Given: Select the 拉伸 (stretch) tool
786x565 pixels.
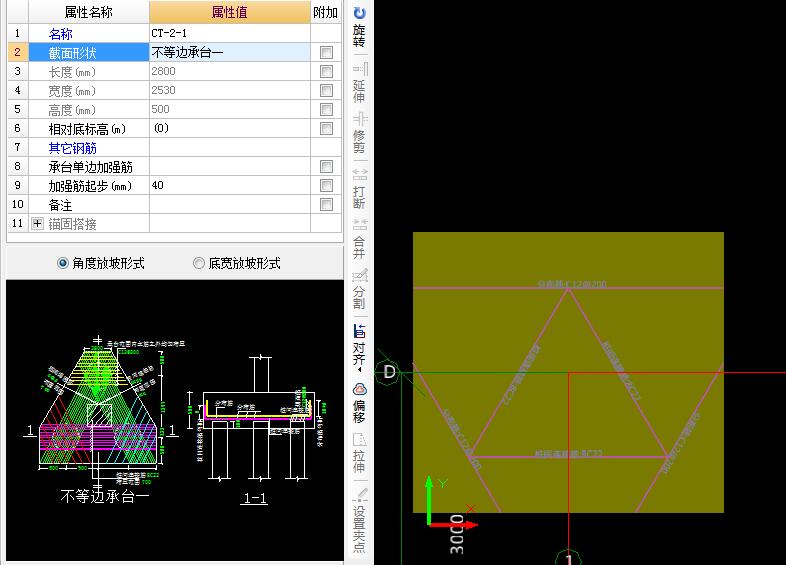Looking at the screenshot, I should tap(359, 452).
